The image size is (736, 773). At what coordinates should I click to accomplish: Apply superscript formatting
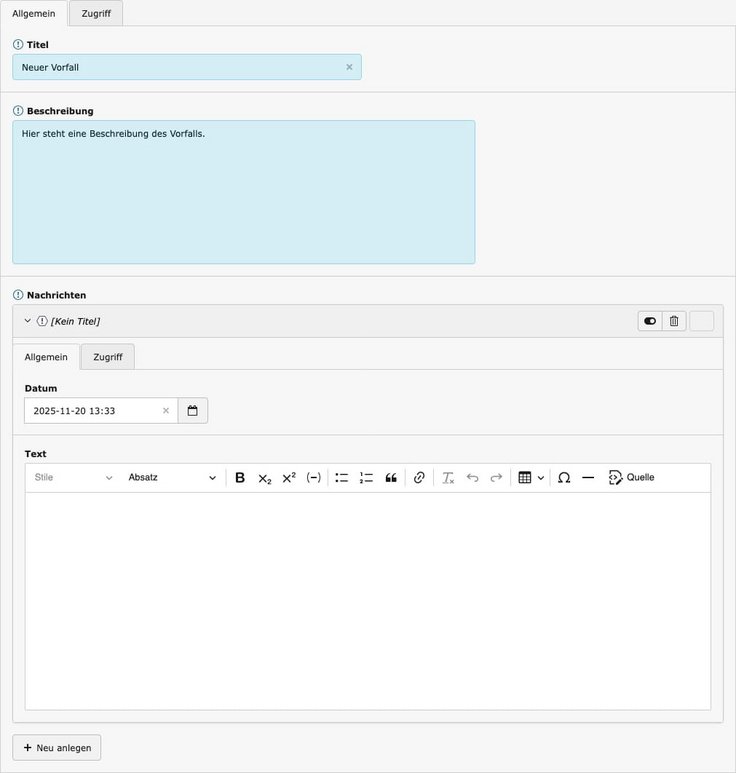[289, 478]
